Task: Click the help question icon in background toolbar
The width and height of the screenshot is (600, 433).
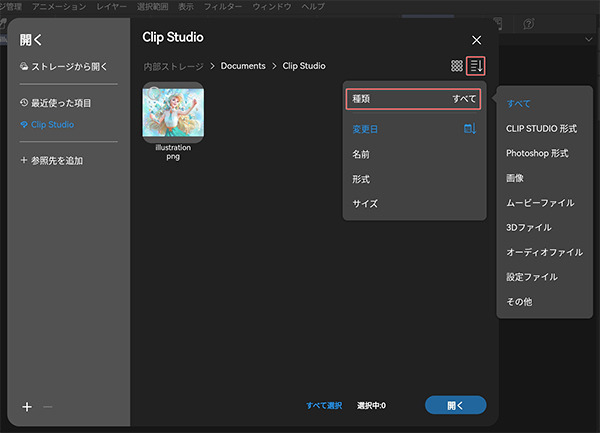Action: (528, 24)
